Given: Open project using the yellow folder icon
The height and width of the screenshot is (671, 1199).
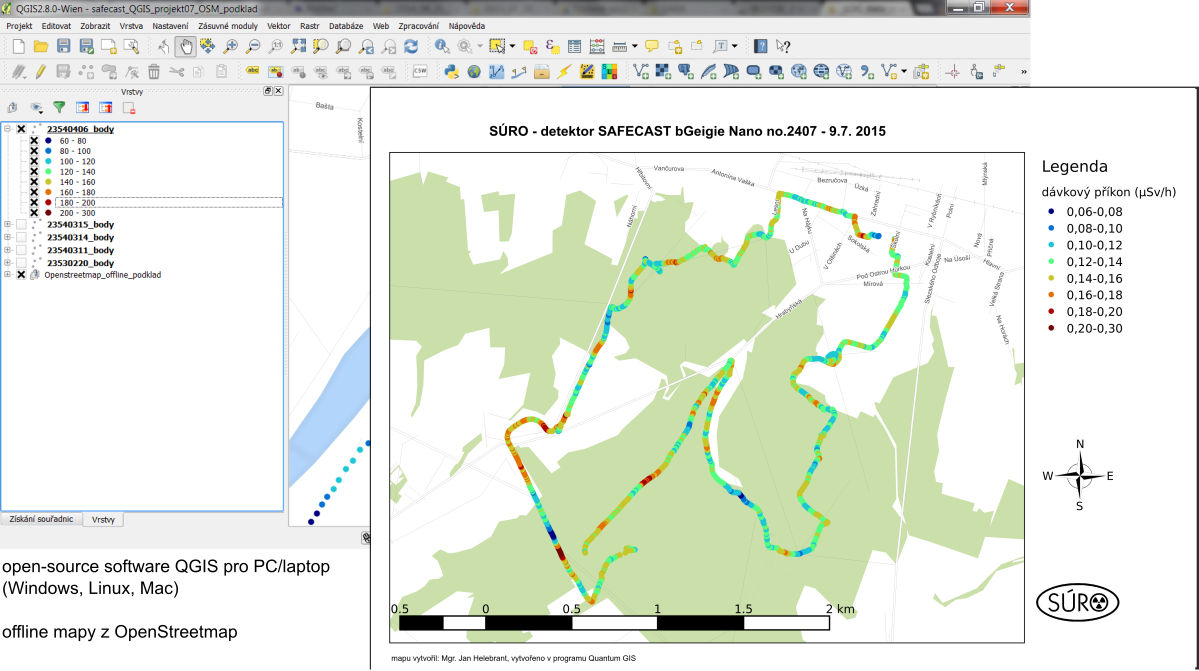Looking at the screenshot, I should (x=41, y=47).
